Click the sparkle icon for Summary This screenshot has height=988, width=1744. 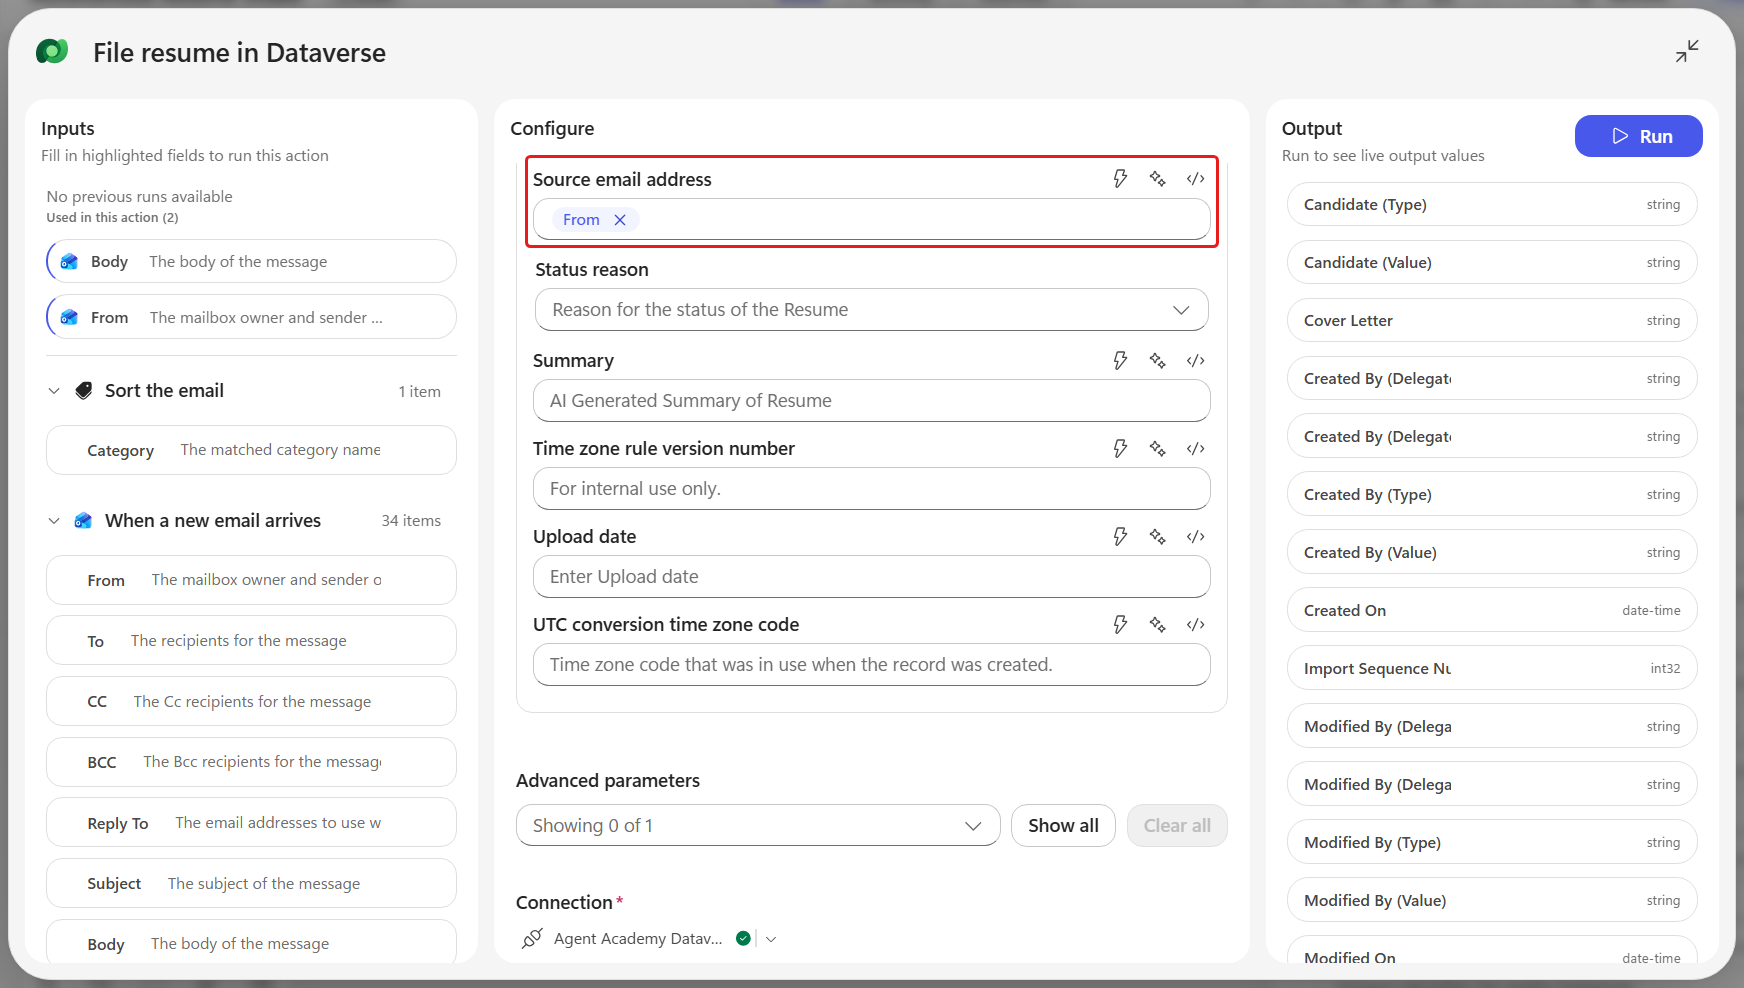pyautogui.click(x=1157, y=361)
